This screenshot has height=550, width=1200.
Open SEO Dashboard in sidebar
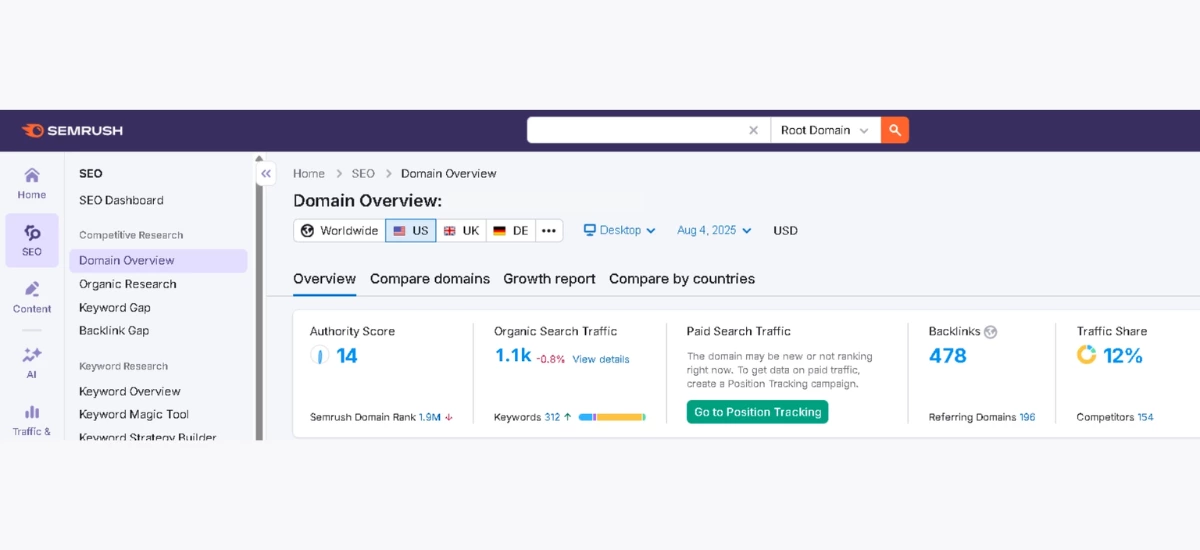(121, 200)
